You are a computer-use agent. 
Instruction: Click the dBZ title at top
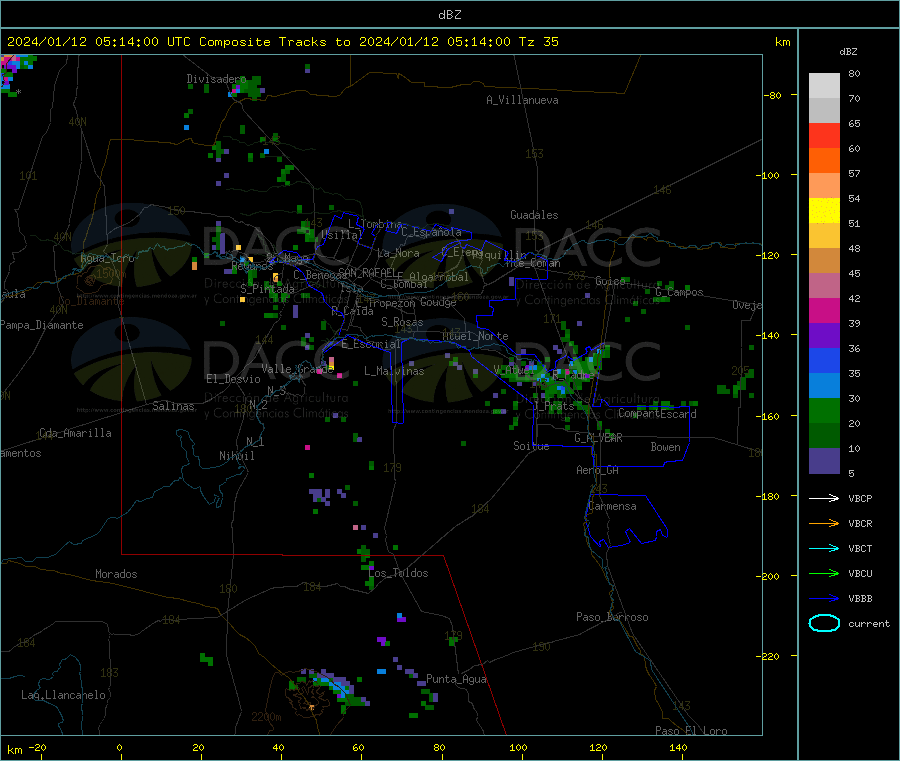(449, 15)
